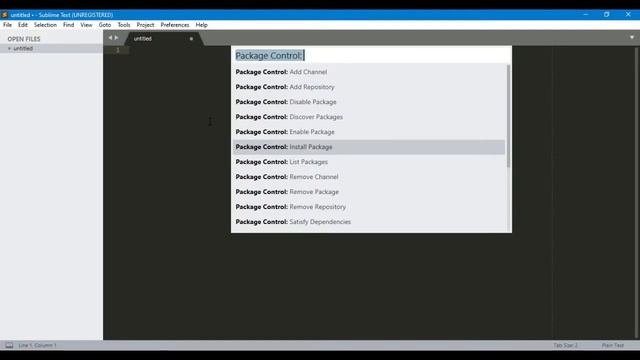Choose Package Control: Remove Channel
The image size is (640, 360).
369,177
